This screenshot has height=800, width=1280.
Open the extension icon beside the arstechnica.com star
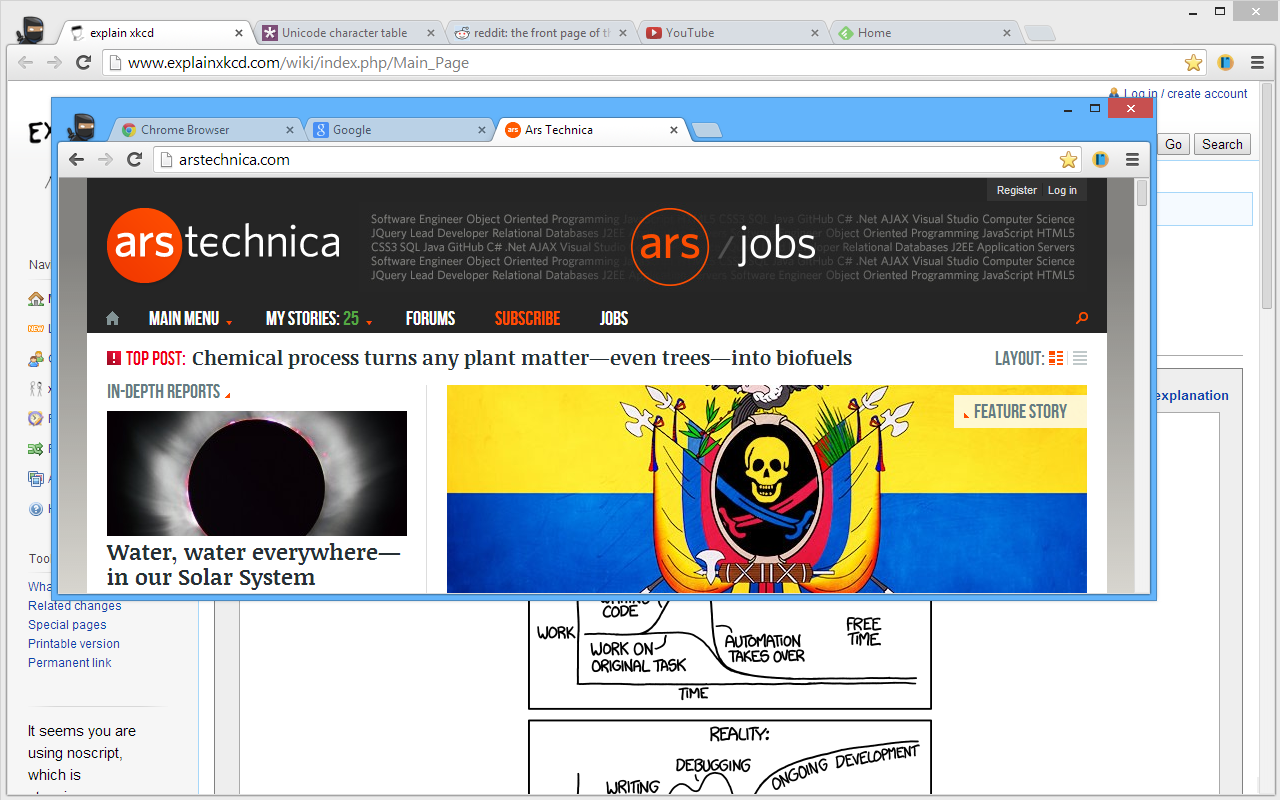pyautogui.click(x=1100, y=160)
